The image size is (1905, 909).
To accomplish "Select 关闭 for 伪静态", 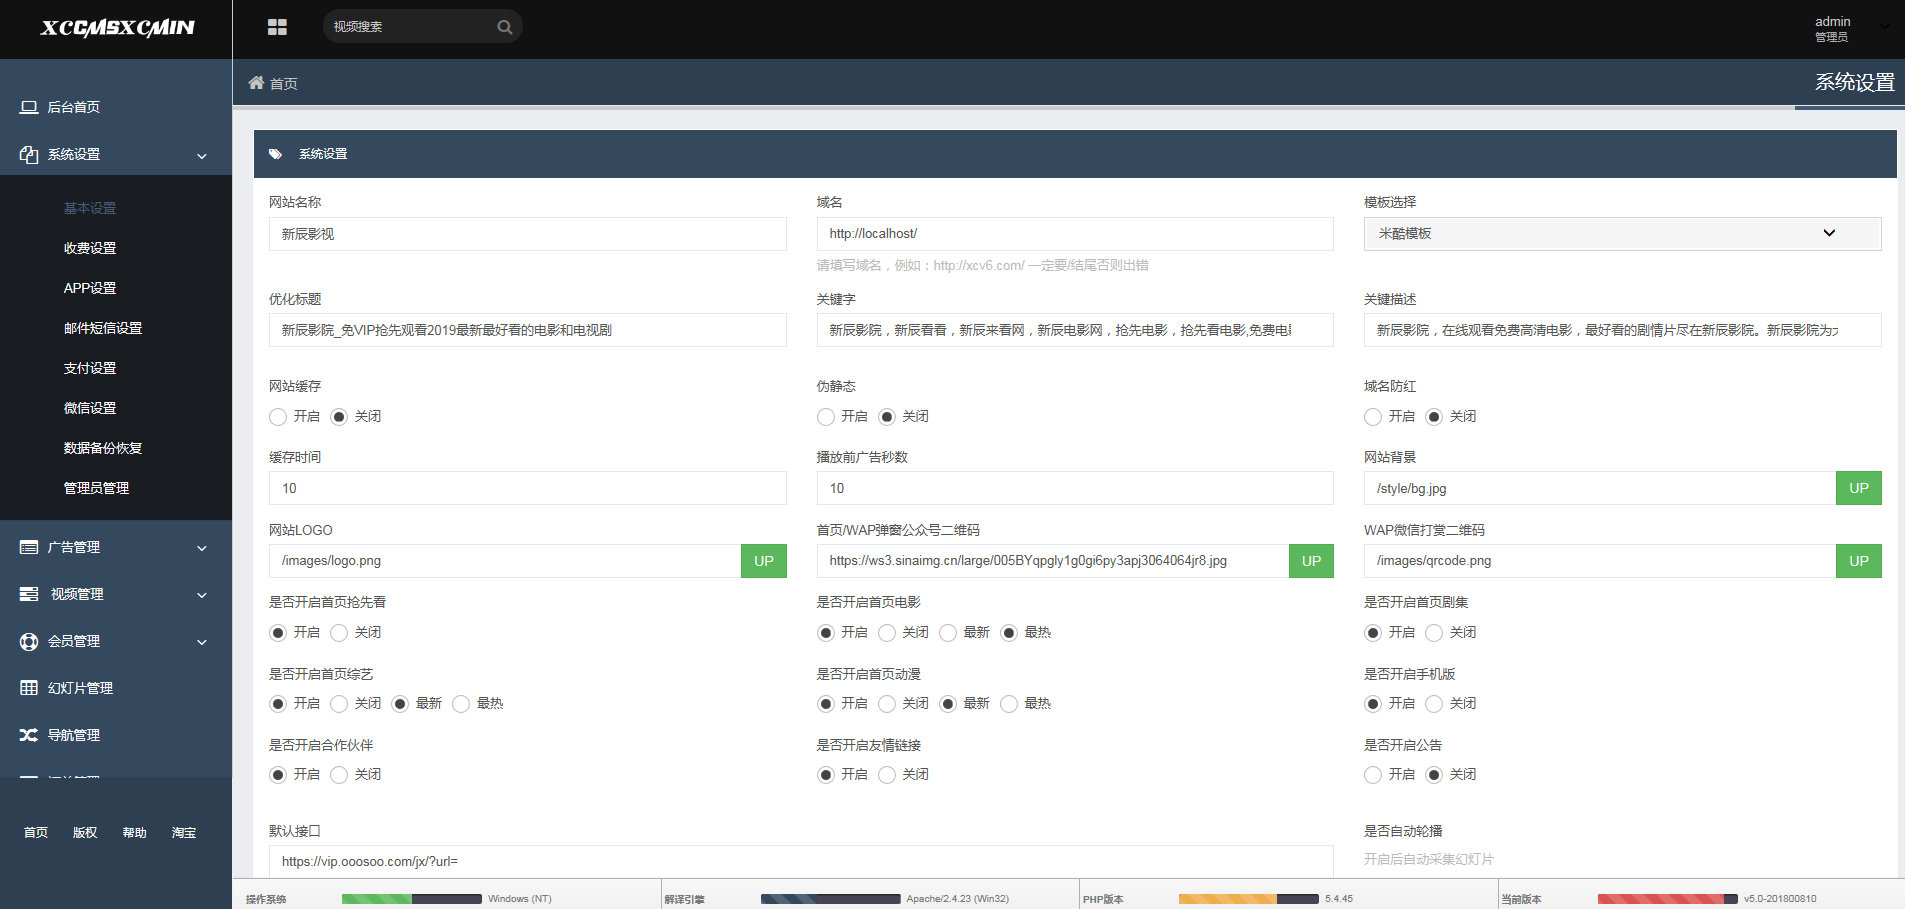I will pyautogui.click(x=887, y=417).
